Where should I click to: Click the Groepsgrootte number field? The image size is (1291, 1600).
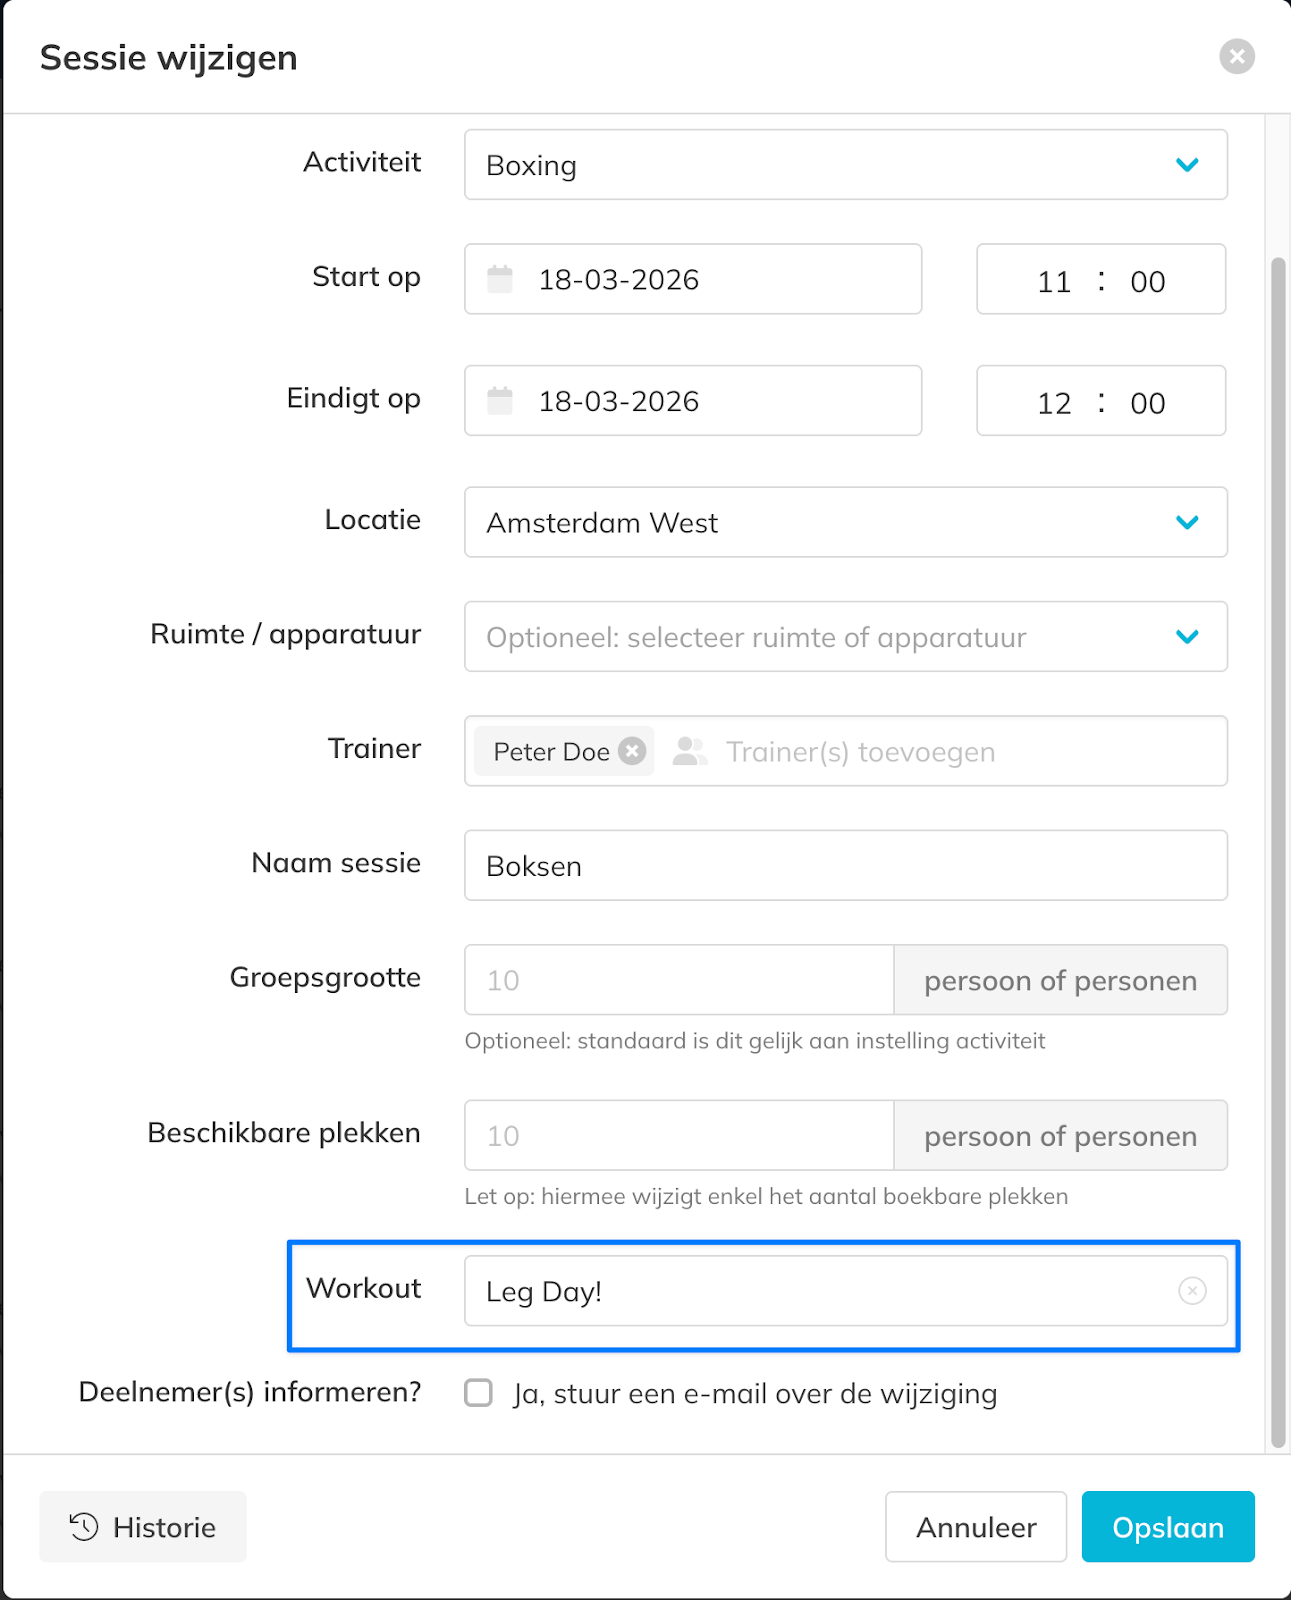point(679,980)
